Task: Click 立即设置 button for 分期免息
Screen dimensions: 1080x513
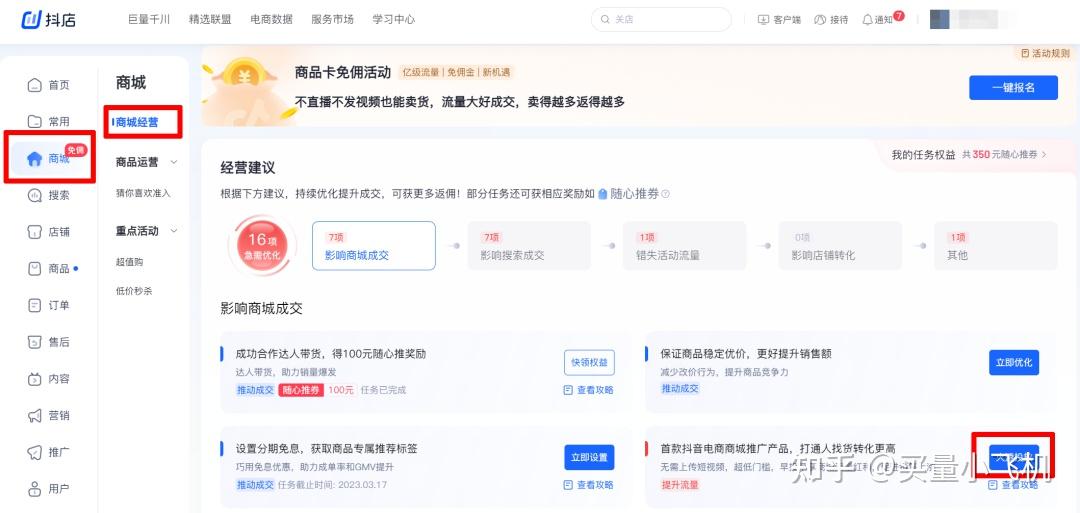Action: [x=590, y=458]
